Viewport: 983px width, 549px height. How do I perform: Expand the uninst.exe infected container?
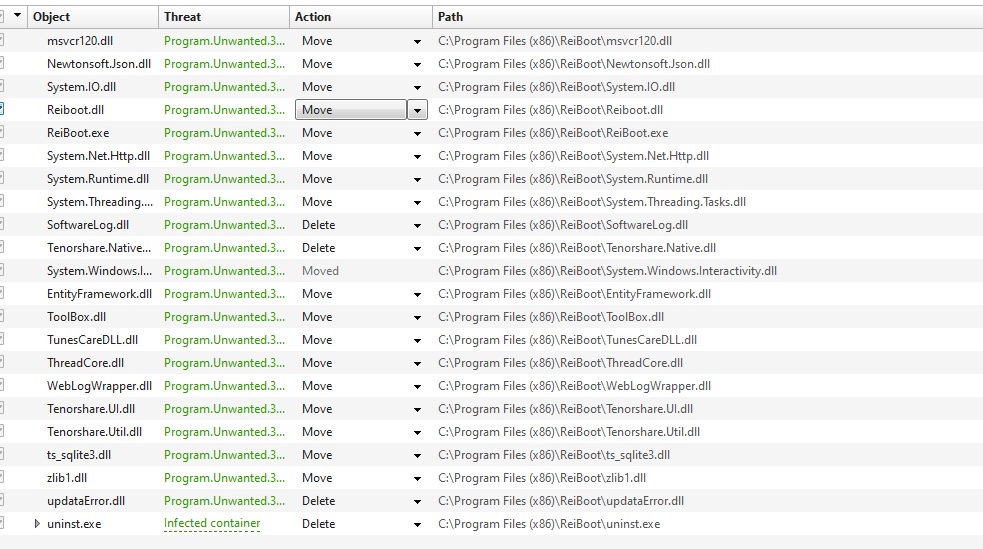coord(38,524)
